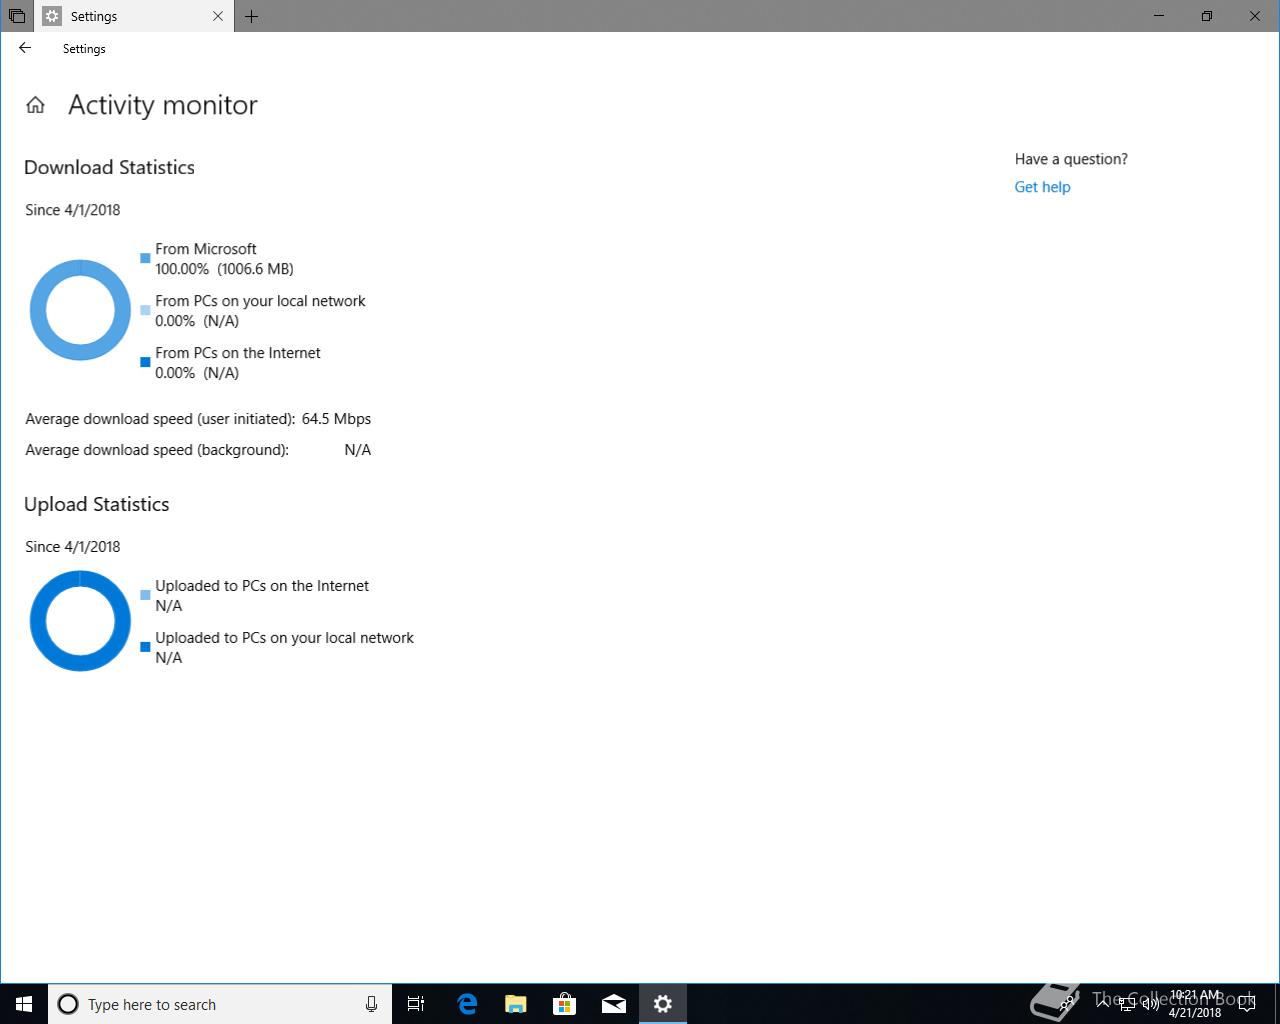Image resolution: width=1280 pixels, height=1024 pixels.
Task: Go back using the back arrow
Action: coord(25,48)
